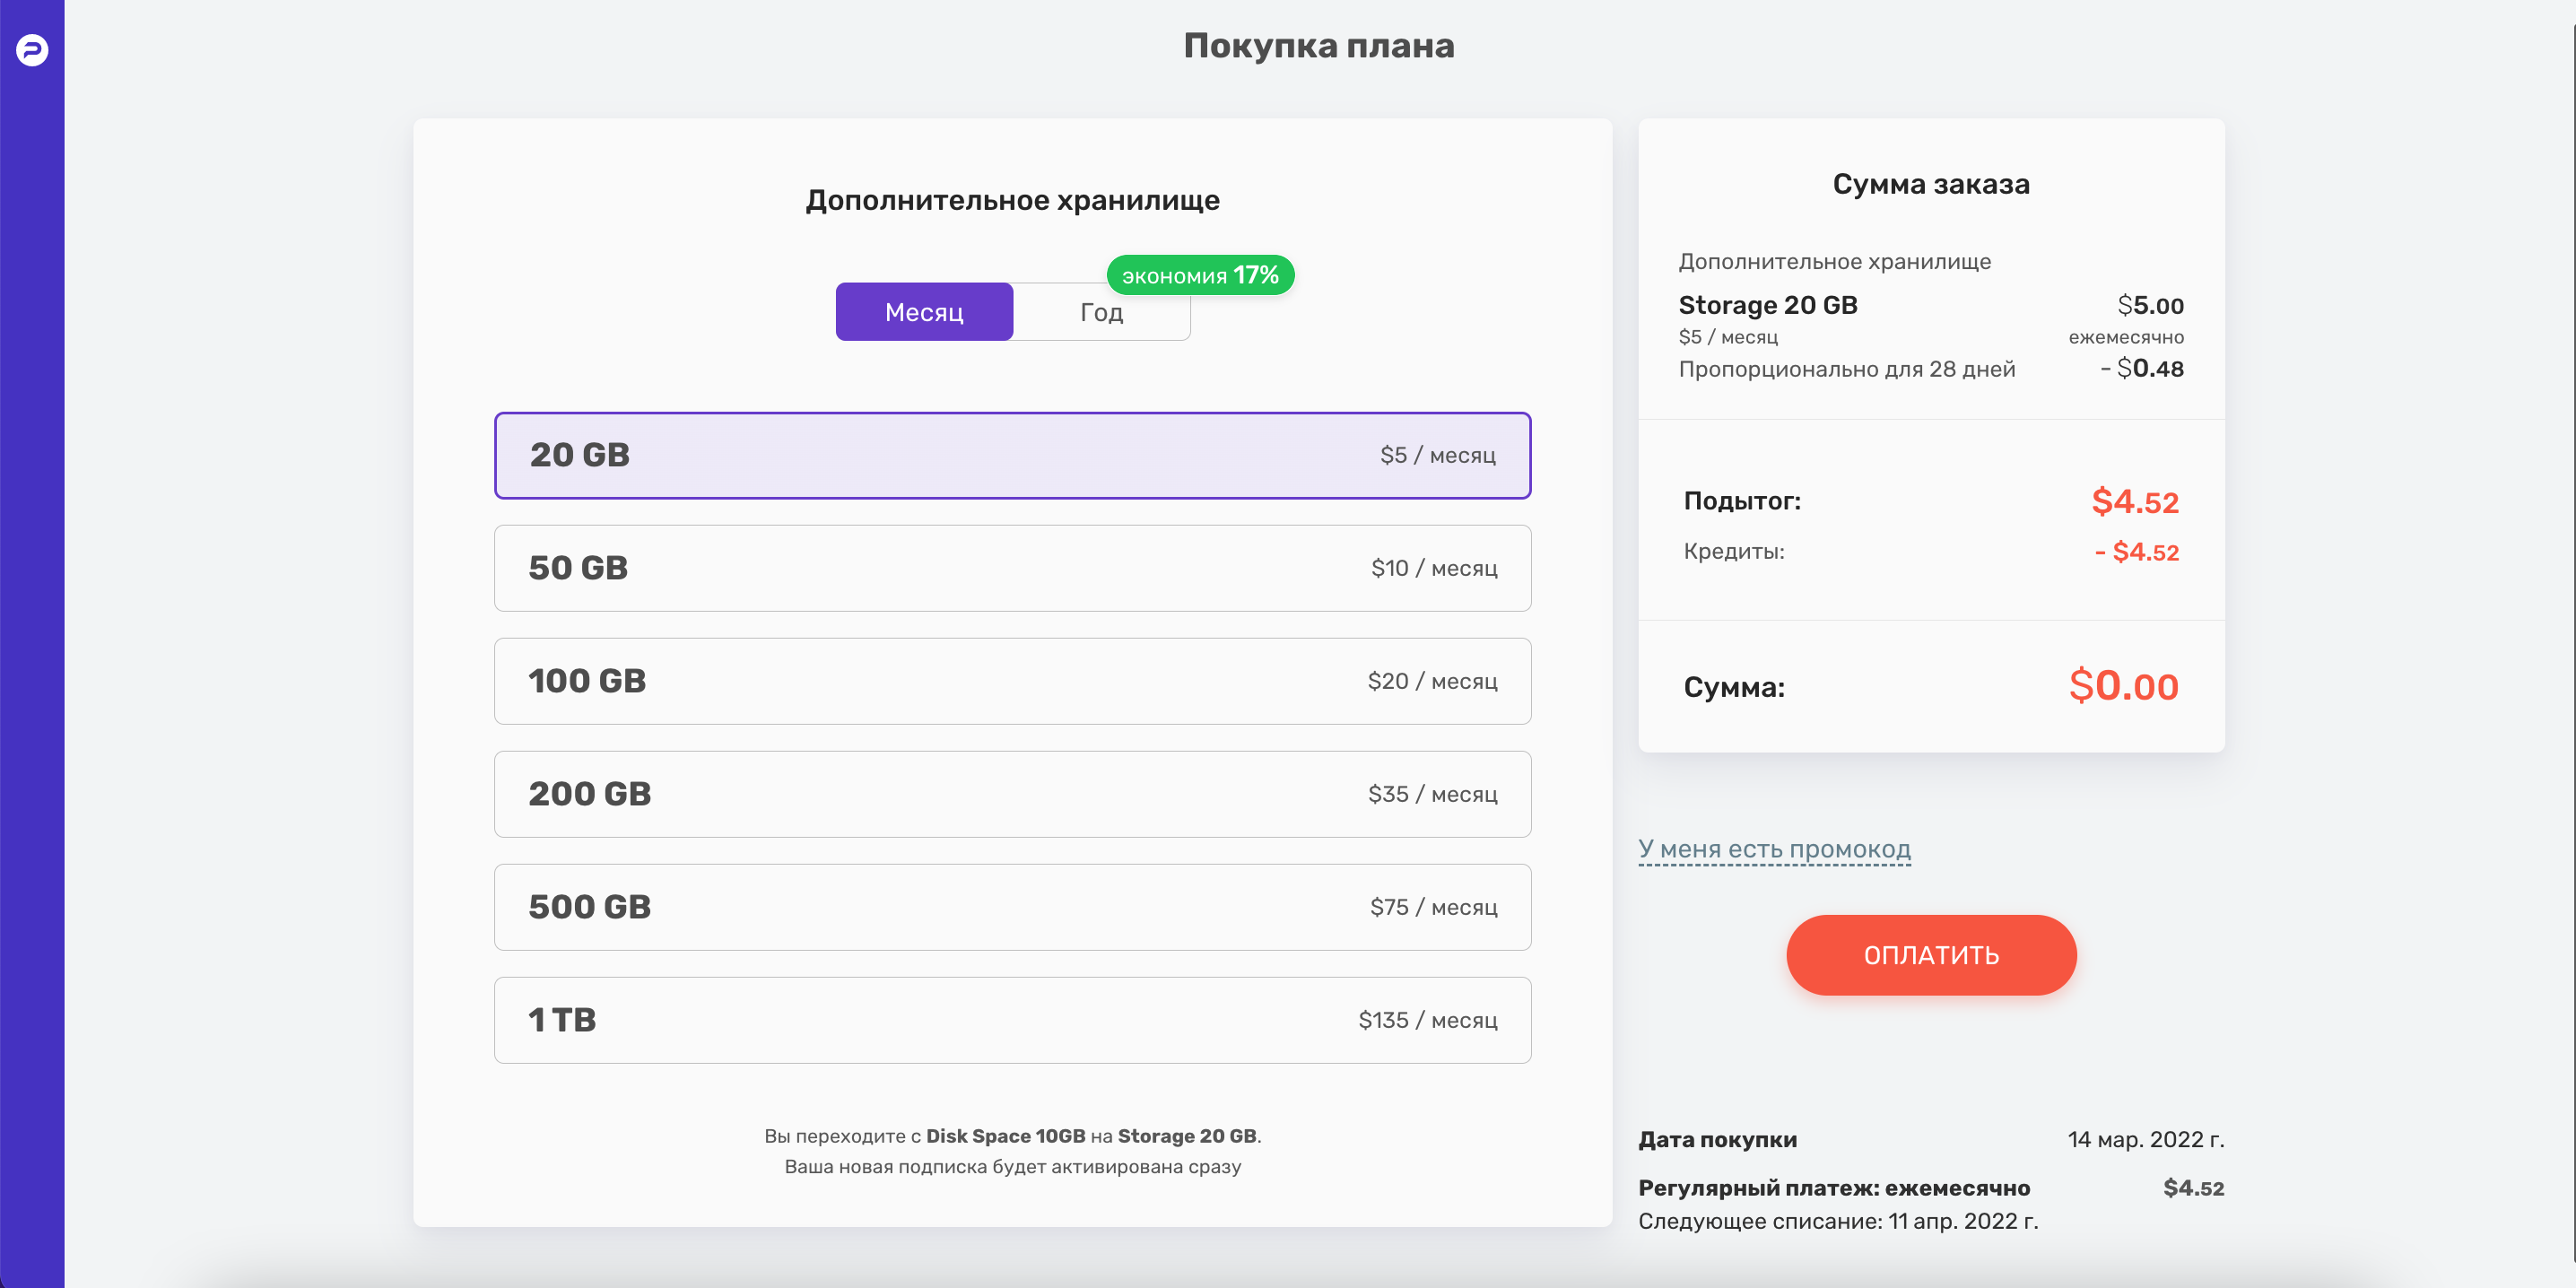This screenshot has height=1288, width=2576.
Task: Click the 'Дата покупки' label
Action: [x=1717, y=1140]
